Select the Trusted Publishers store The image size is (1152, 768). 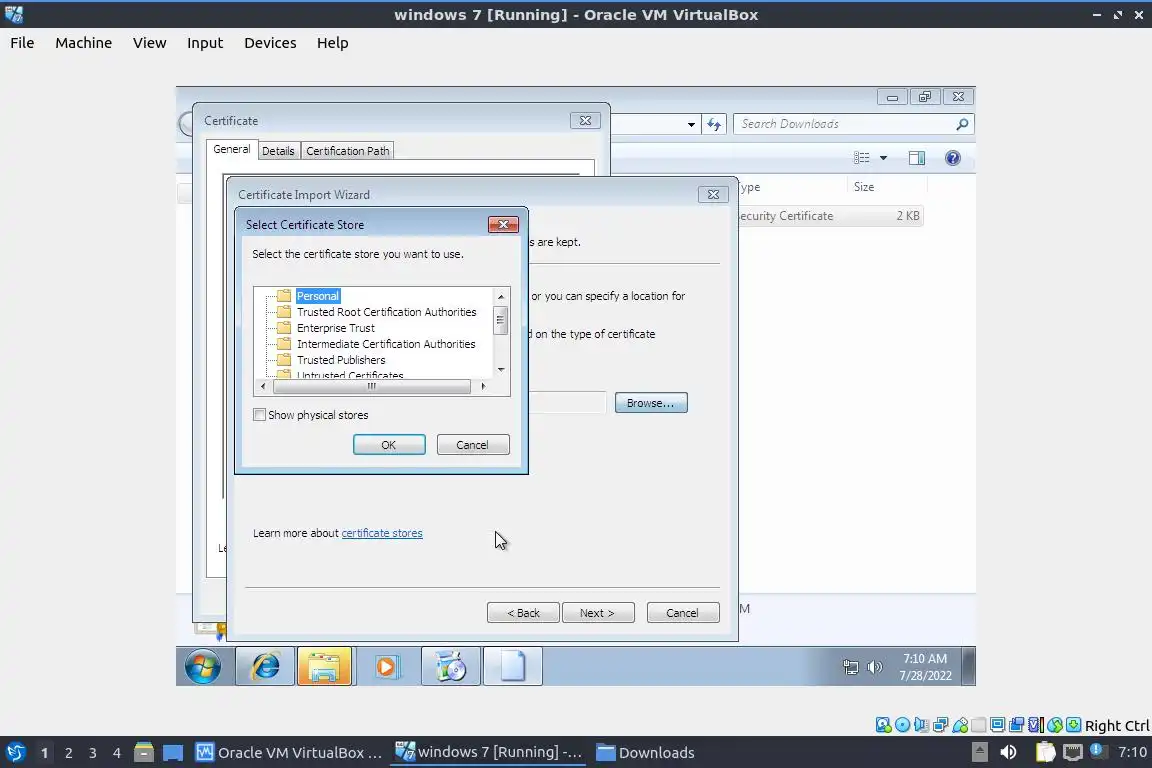pyautogui.click(x=341, y=360)
